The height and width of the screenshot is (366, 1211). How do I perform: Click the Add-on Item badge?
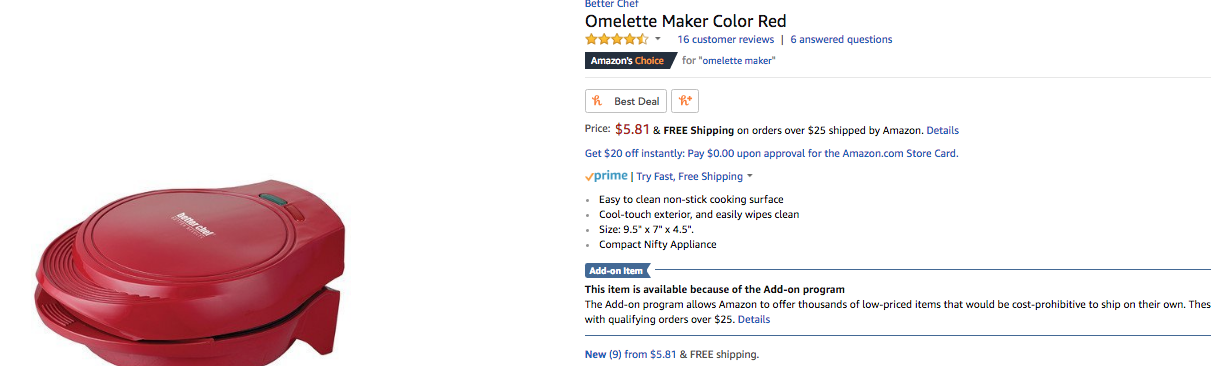pos(617,270)
